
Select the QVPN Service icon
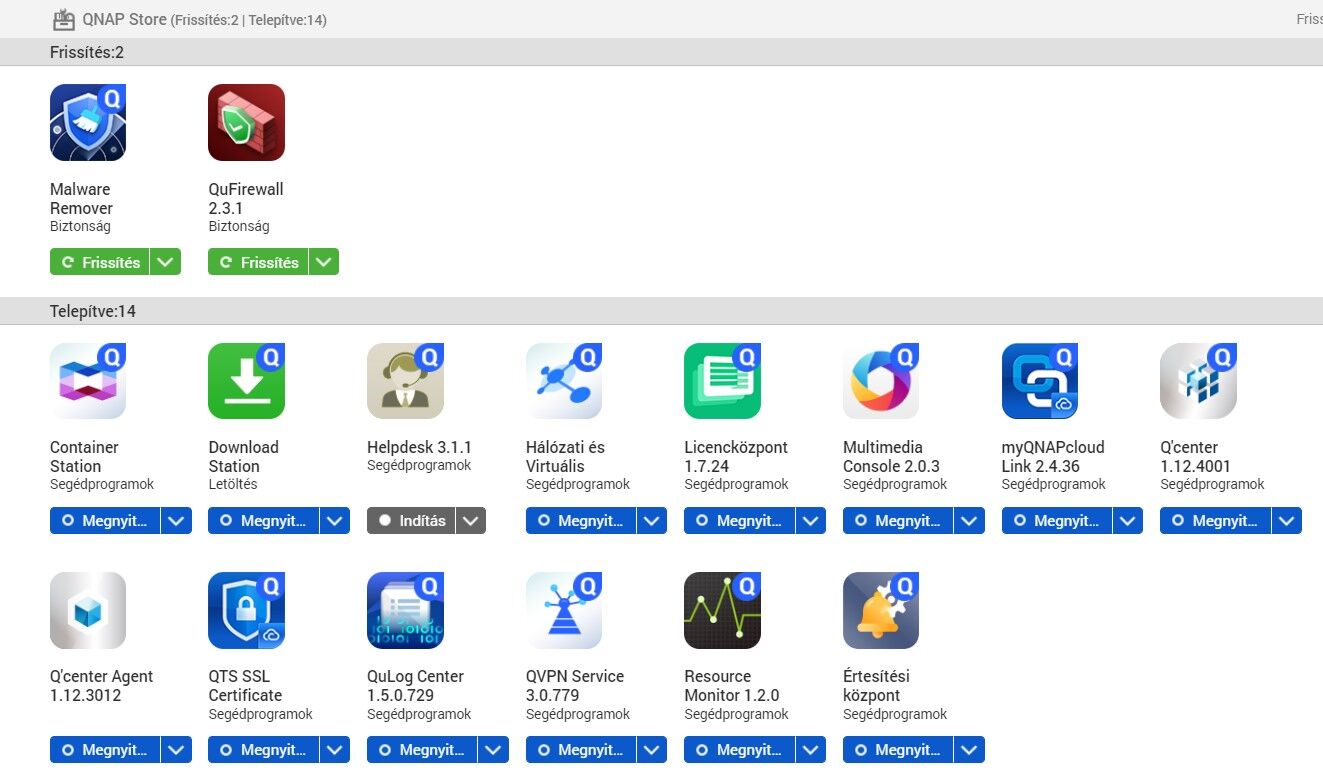click(x=564, y=610)
